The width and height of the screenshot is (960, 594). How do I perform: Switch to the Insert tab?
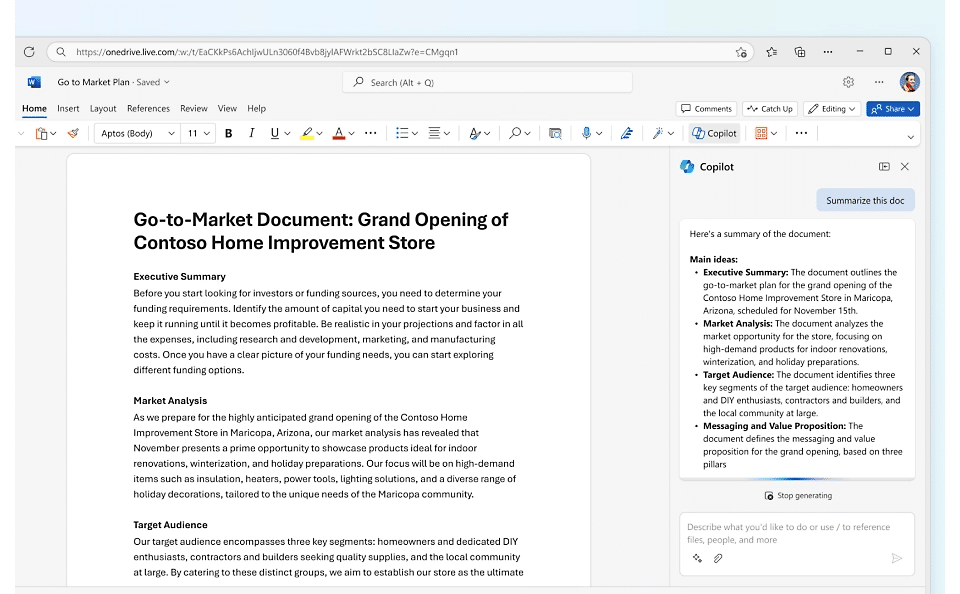click(68, 108)
